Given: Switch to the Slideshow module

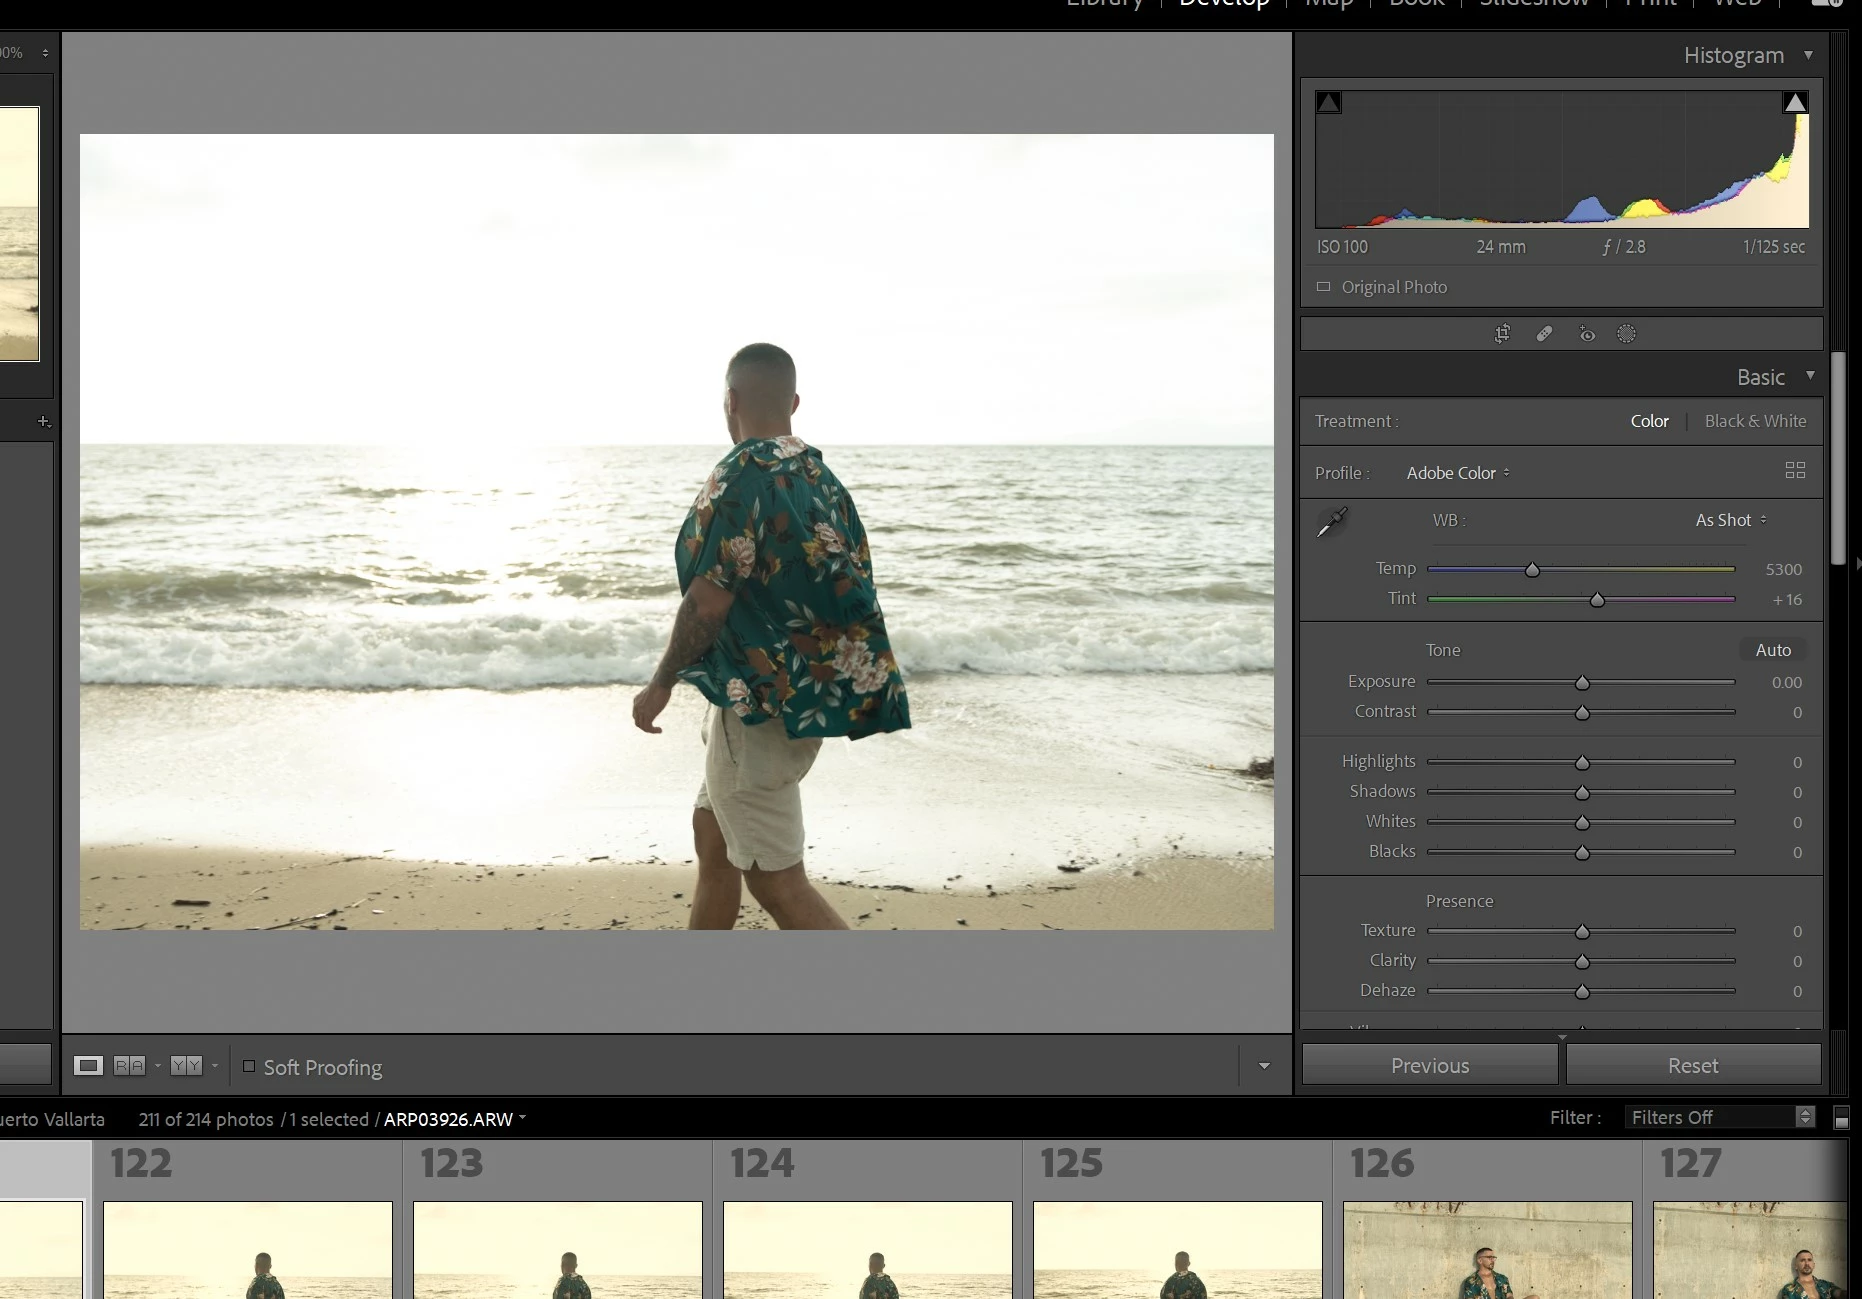Looking at the screenshot, I should (x=1534, y=3).
